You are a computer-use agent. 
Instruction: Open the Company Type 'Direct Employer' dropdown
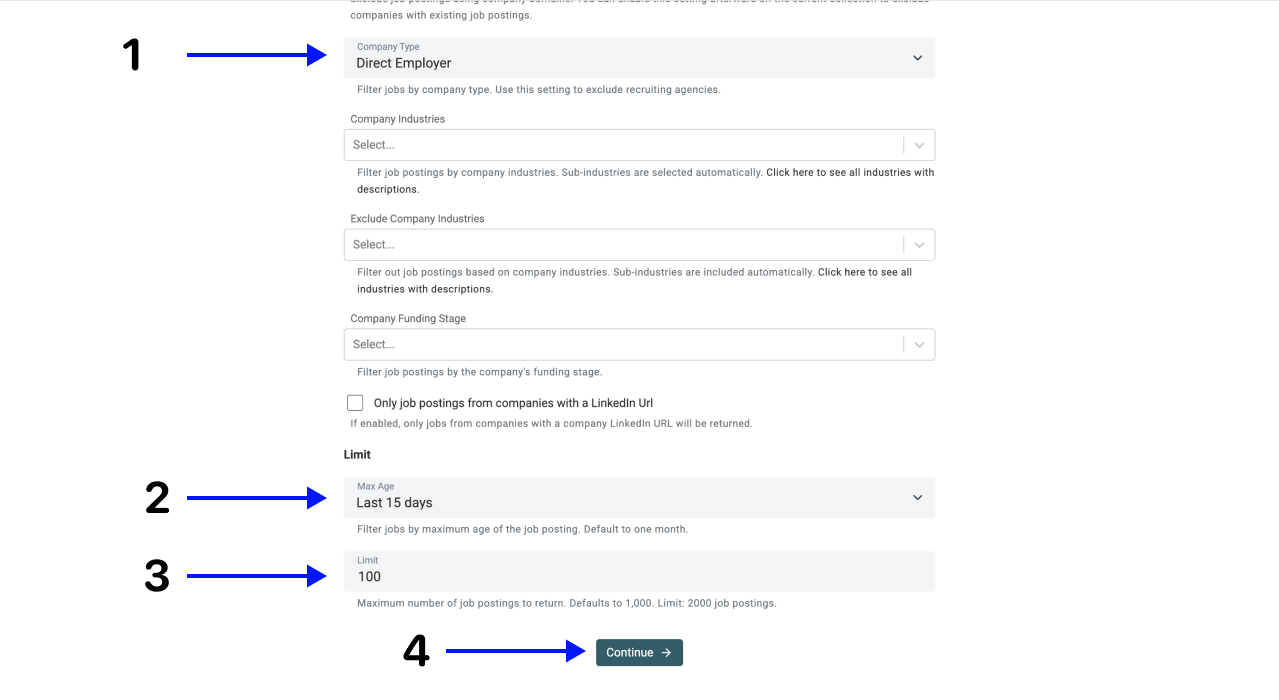[x=620, y=58]
